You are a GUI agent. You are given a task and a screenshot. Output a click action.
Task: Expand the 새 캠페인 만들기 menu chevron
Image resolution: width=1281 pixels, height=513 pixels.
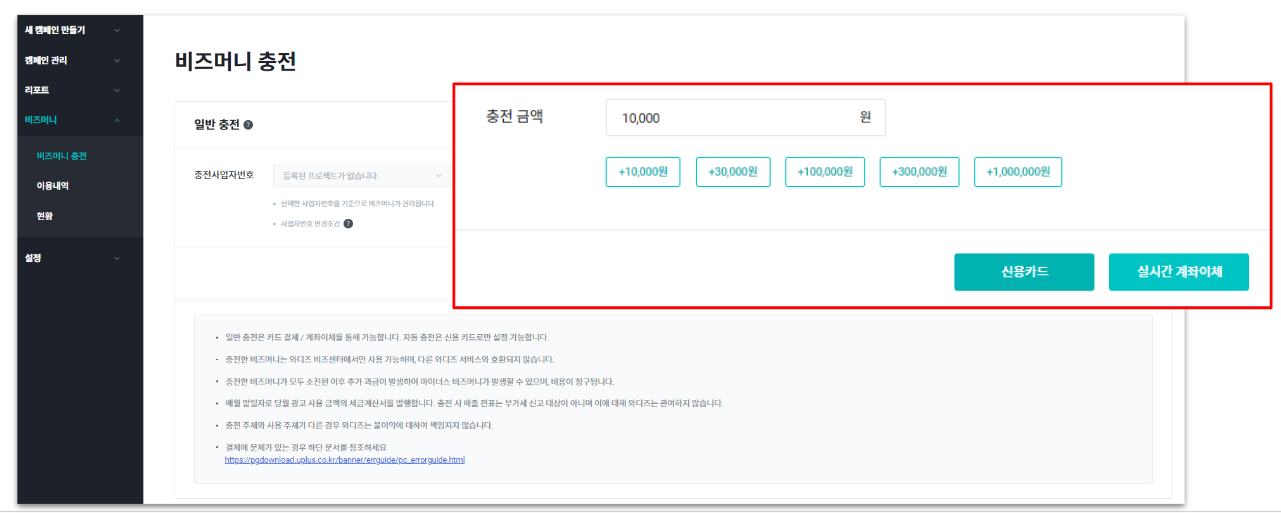(x=117, y=30)
